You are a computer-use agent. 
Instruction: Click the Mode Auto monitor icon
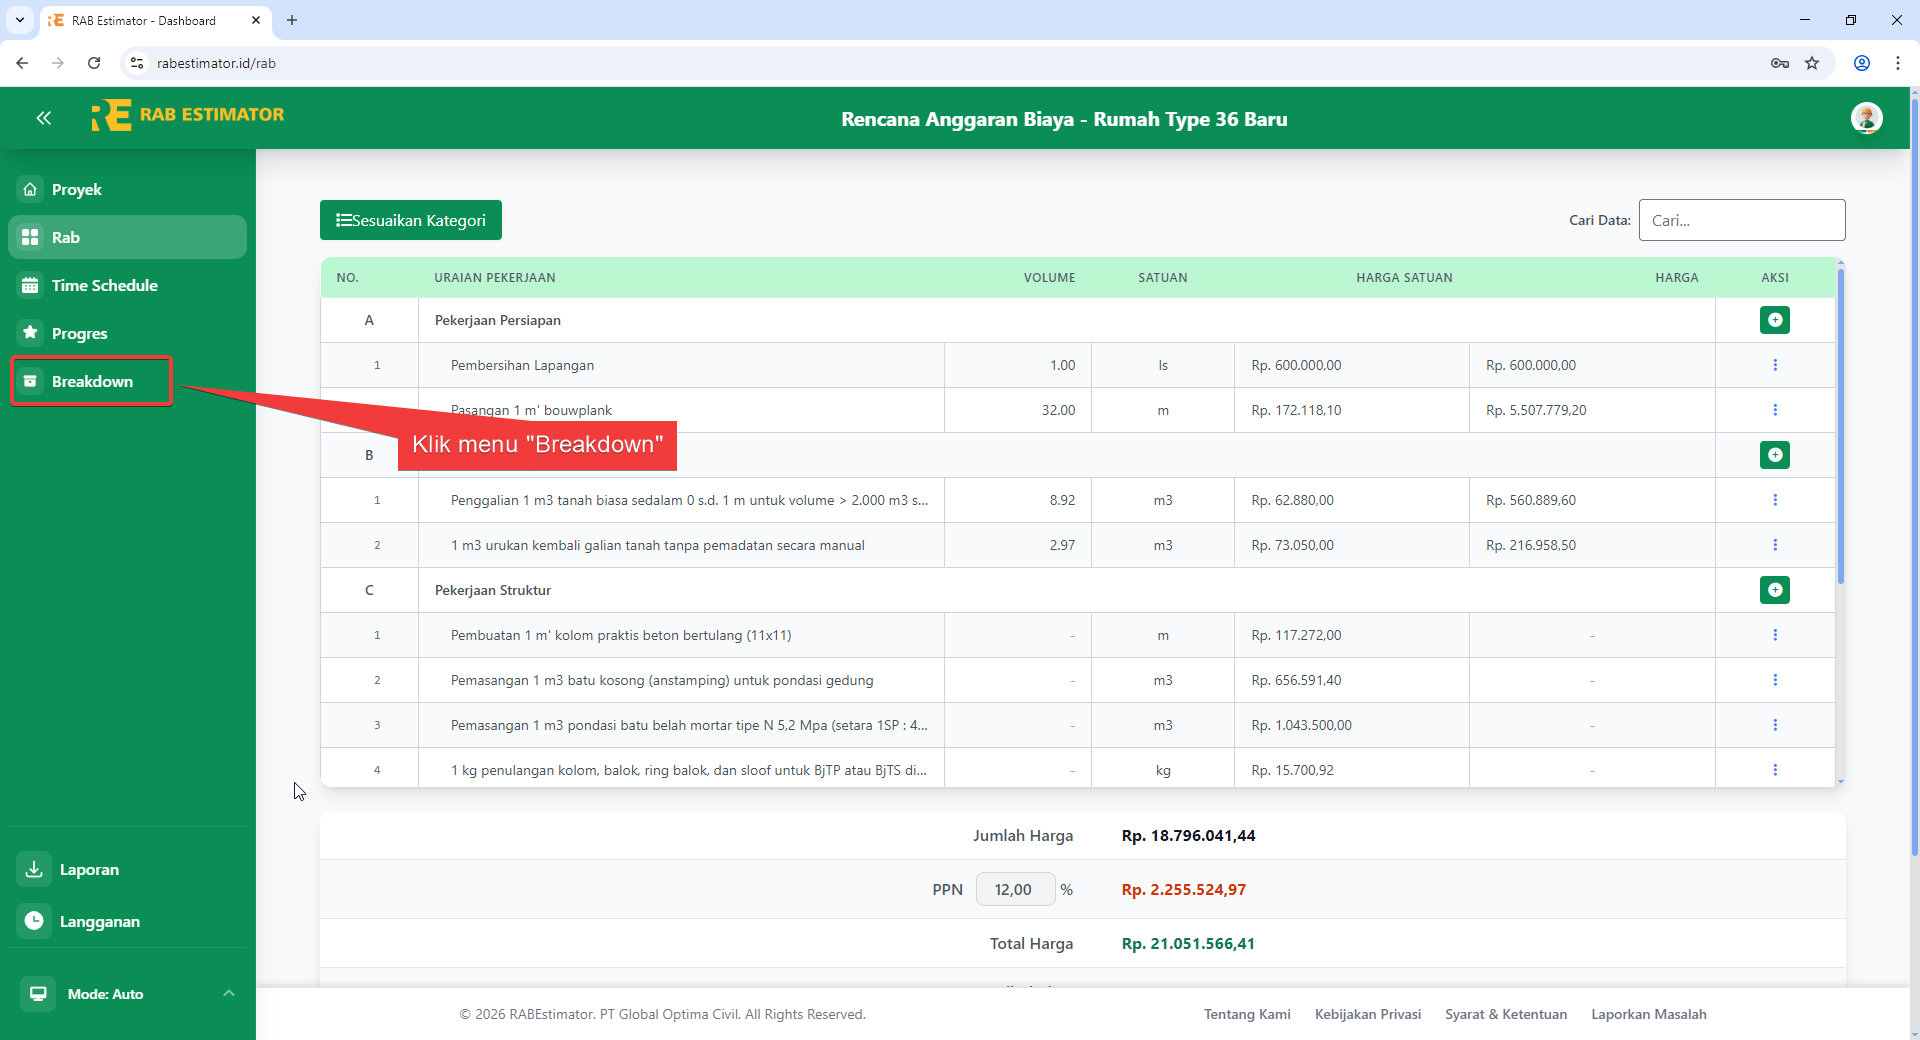point(37,993)
